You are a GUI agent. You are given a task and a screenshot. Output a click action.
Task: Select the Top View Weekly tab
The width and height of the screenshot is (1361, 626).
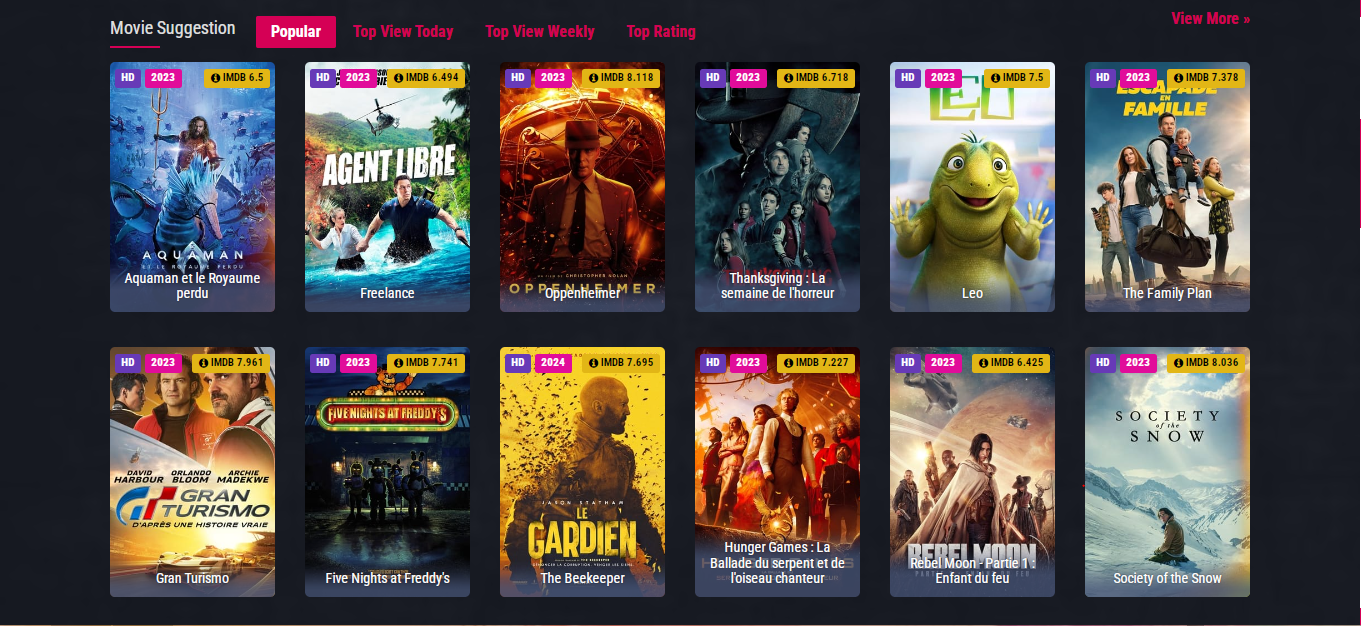pyautogui.click(x=540, y=32)
